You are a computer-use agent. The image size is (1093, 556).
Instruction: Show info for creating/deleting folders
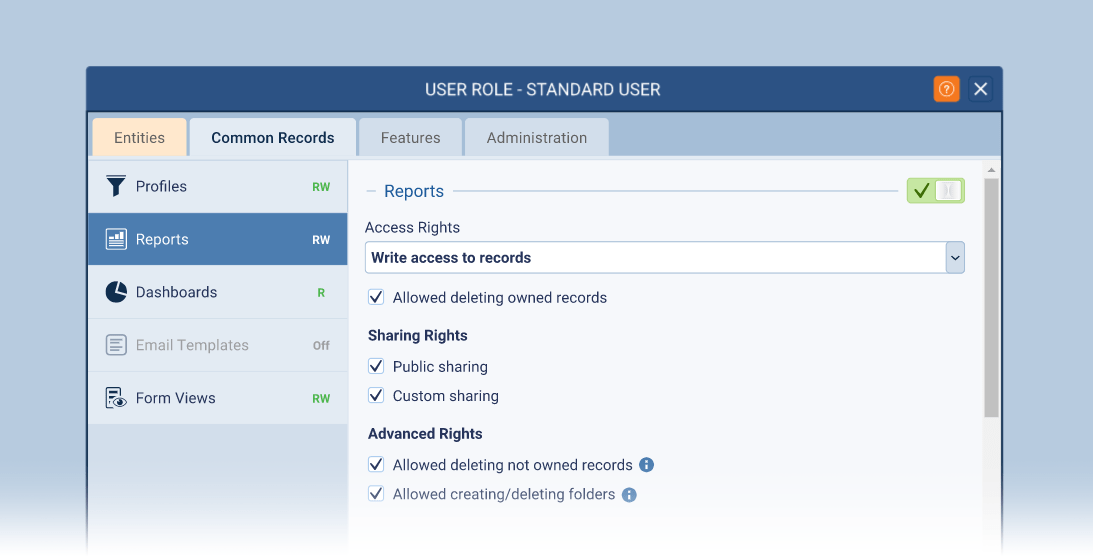629,494
